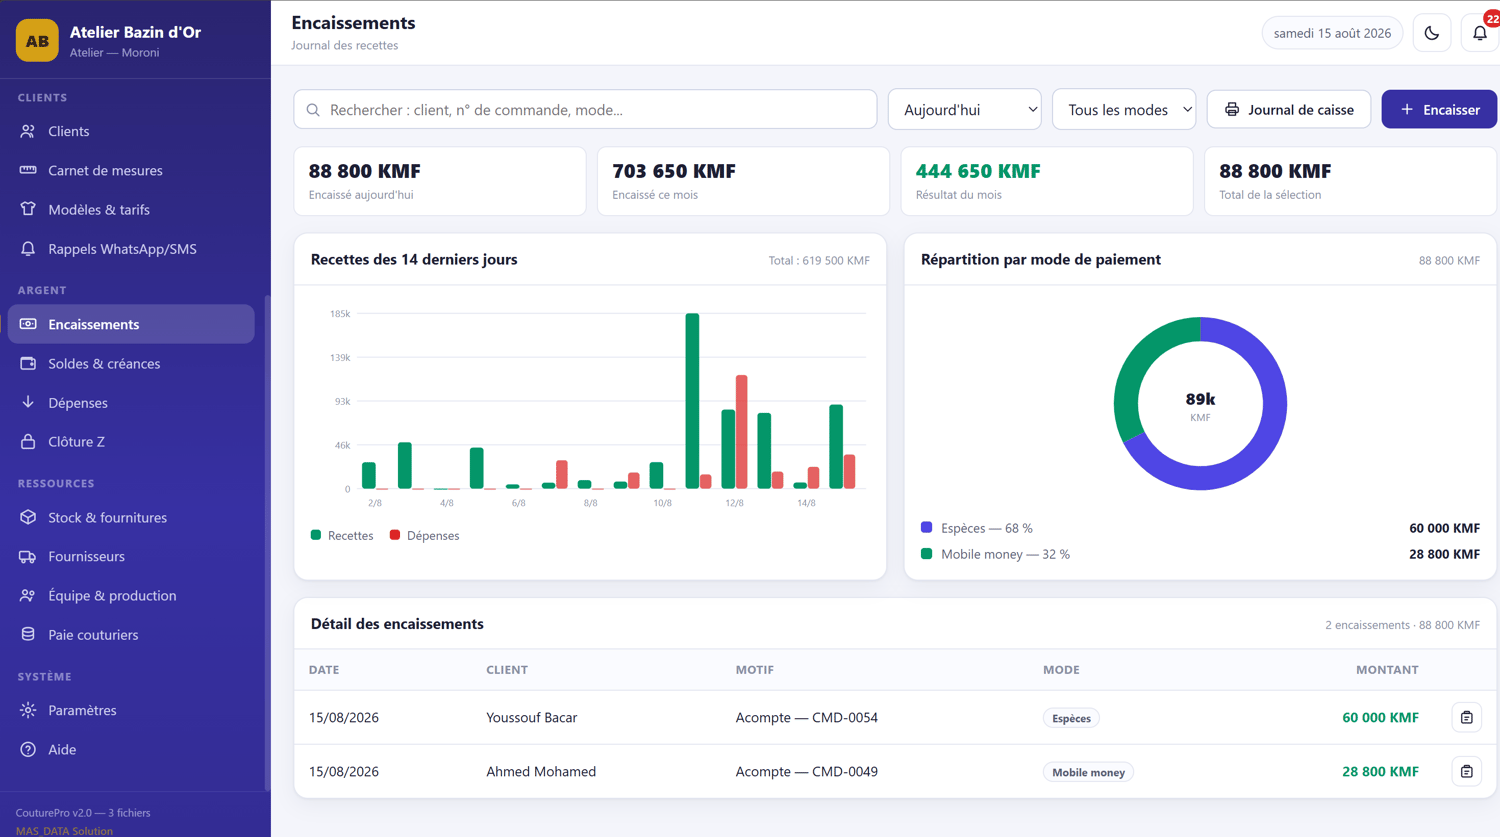Open the Journal de caisse button

tap(1289, 110)
